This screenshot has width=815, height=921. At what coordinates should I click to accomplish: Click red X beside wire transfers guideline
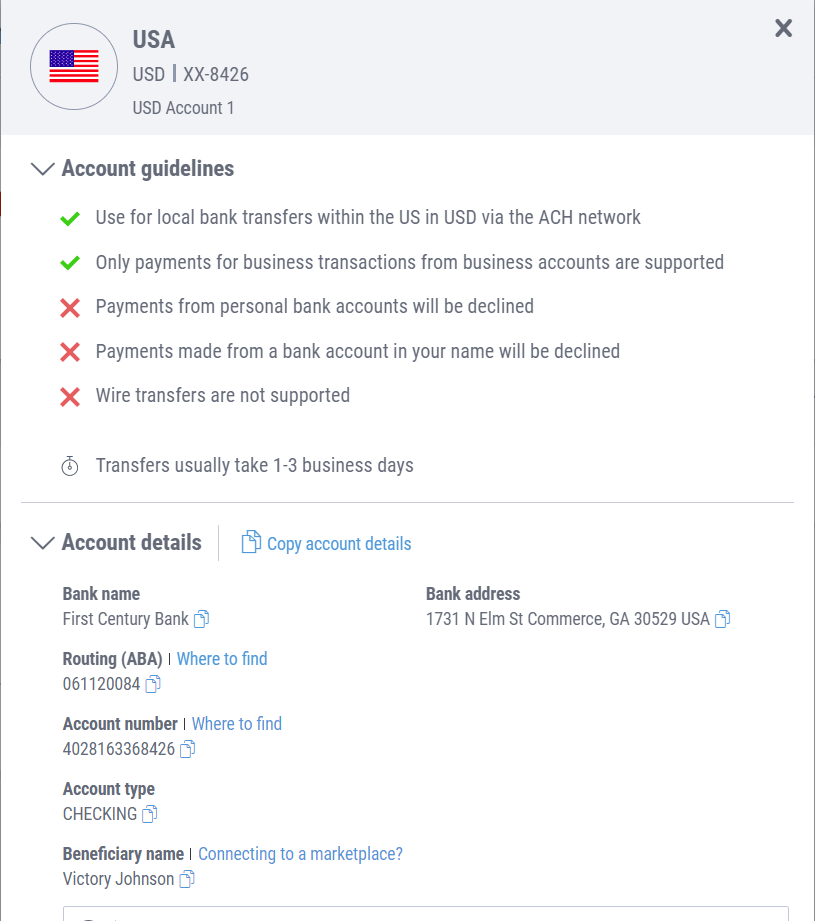pos(70,397)
